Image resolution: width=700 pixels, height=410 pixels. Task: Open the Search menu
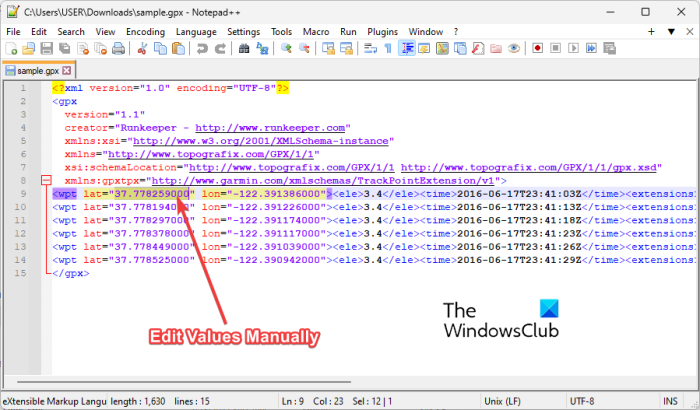[71, 32]
